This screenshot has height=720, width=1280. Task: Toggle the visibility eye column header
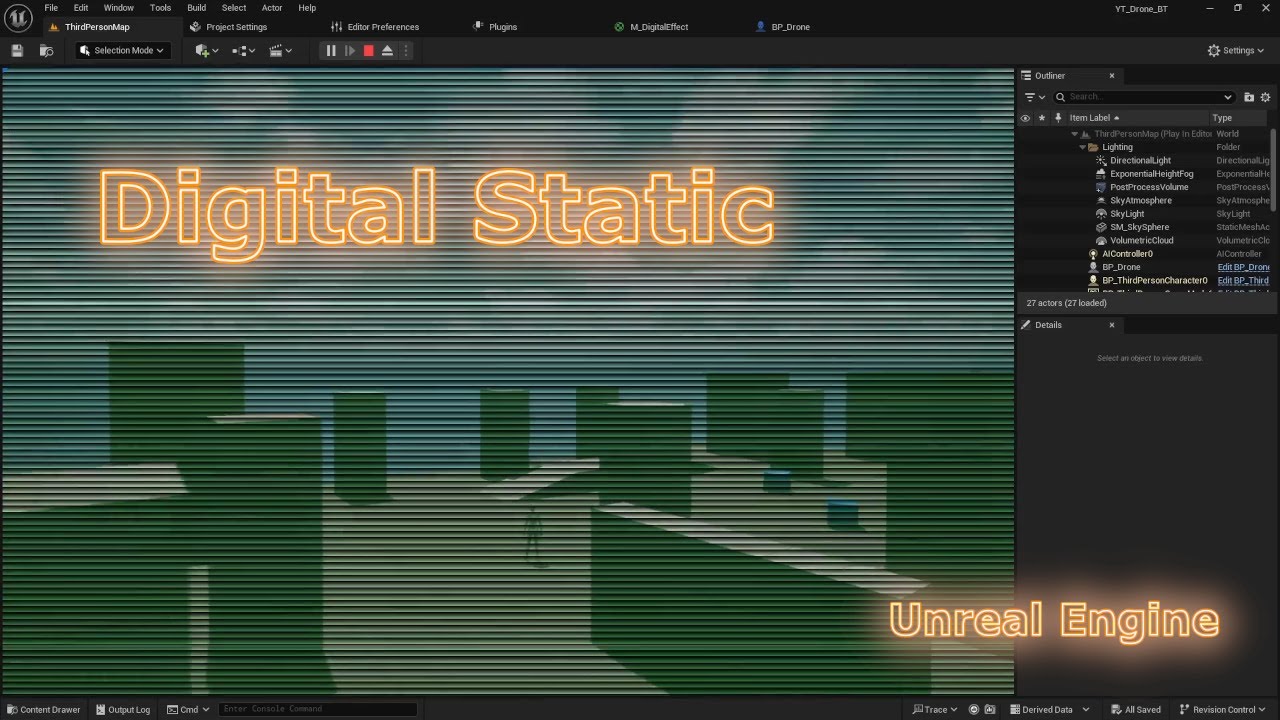(1025, 118)
